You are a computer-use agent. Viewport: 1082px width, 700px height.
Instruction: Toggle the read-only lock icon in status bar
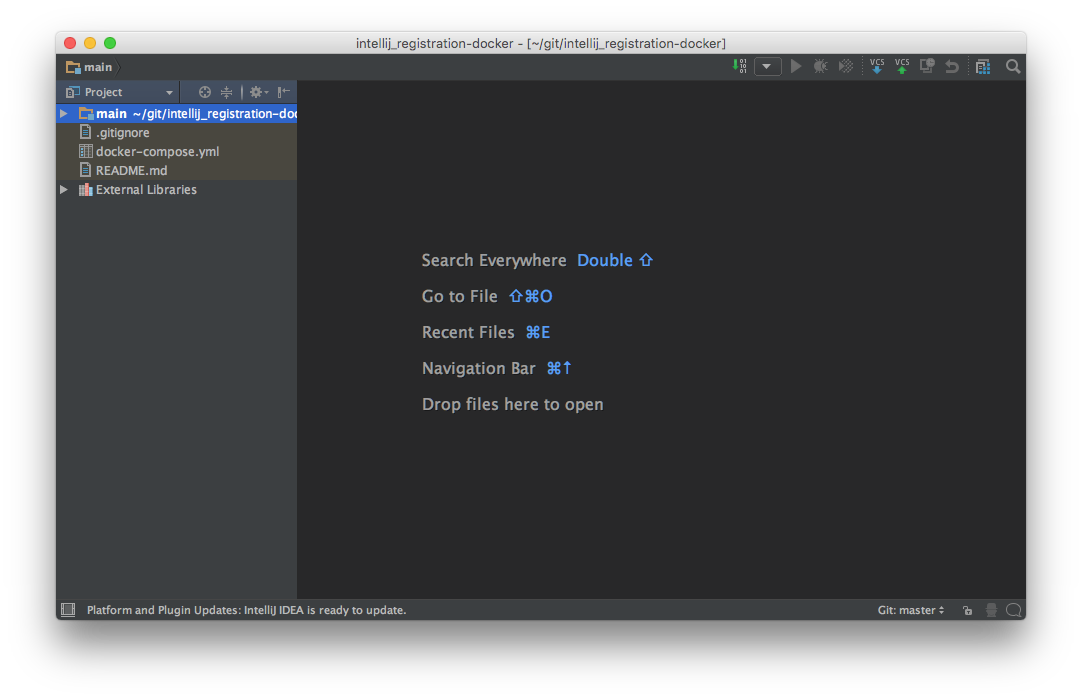tap(967, 610)
